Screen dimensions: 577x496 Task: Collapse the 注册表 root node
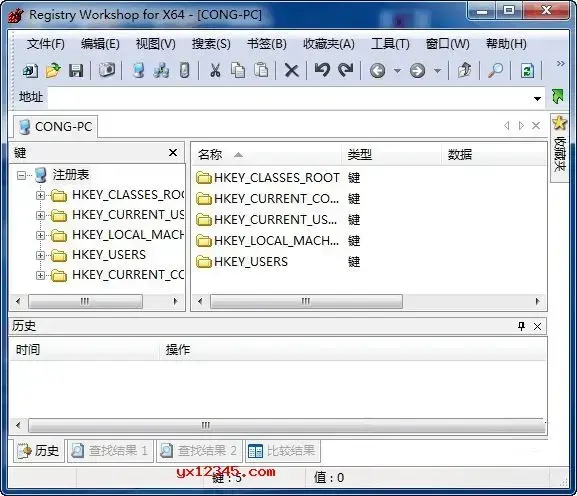click(x=21, y=176)
